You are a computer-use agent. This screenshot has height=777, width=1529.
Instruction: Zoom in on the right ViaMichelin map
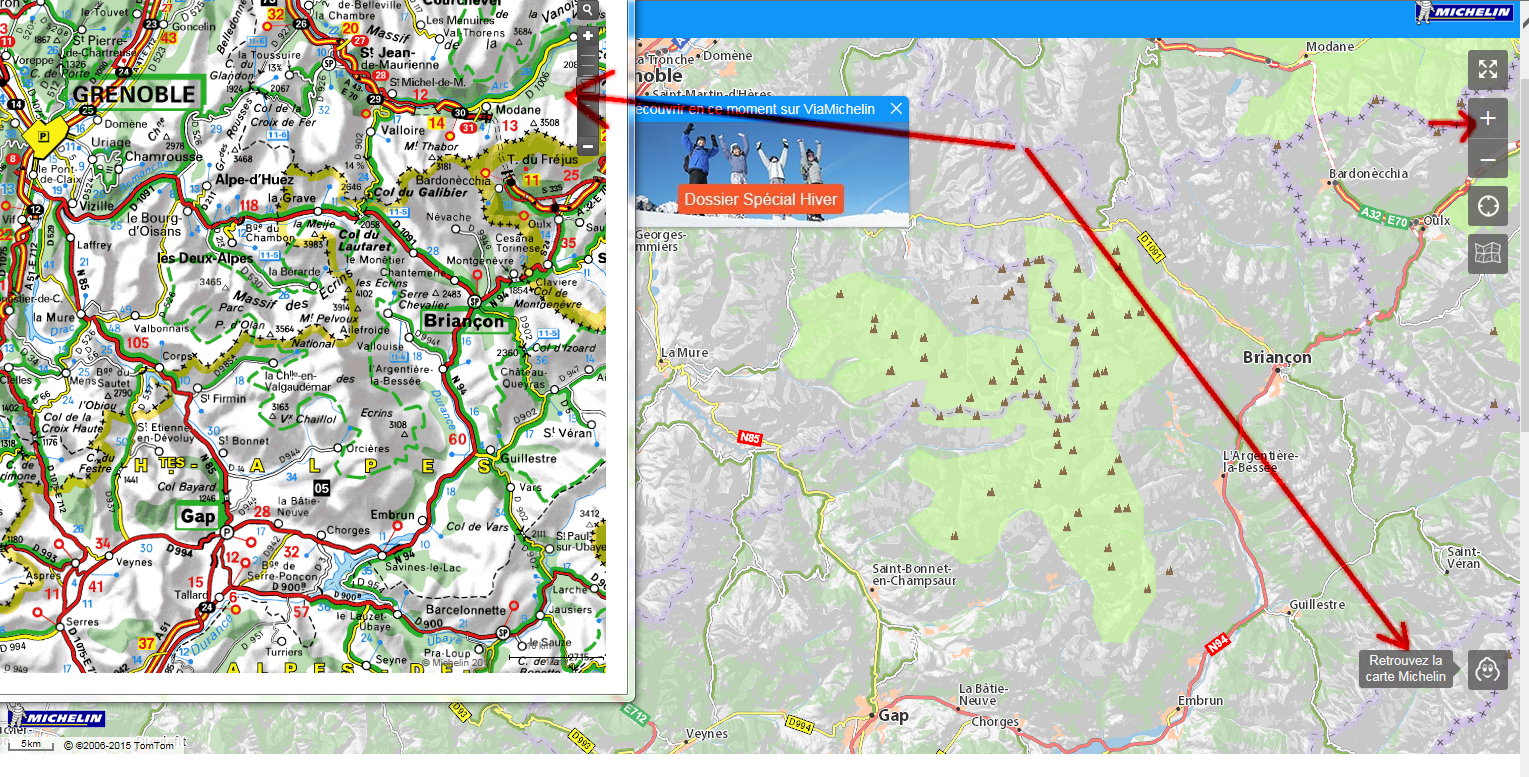[x=1487, y=119]
